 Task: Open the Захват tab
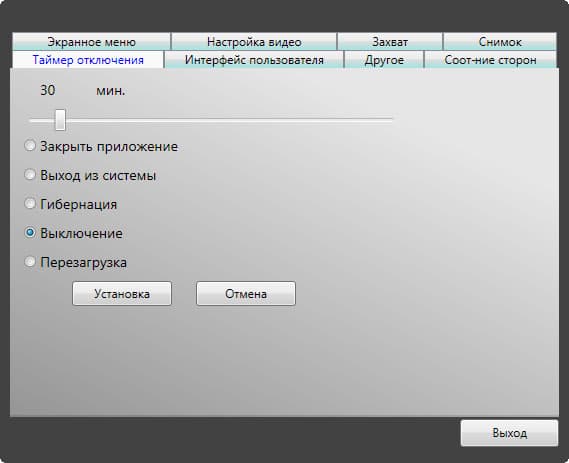click(x=390, y=42)
